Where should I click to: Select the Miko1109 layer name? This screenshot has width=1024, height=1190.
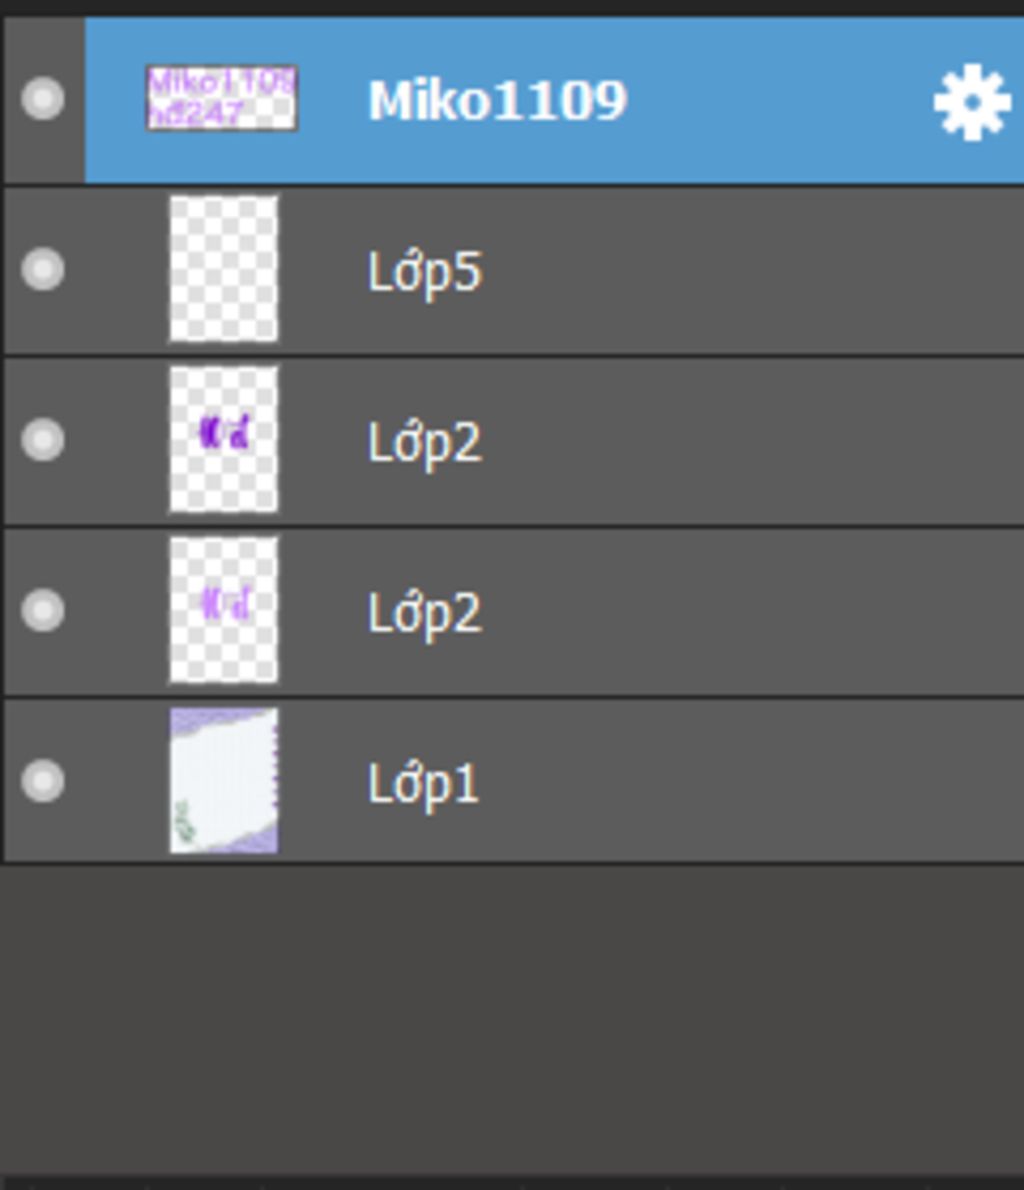(498, 100)
